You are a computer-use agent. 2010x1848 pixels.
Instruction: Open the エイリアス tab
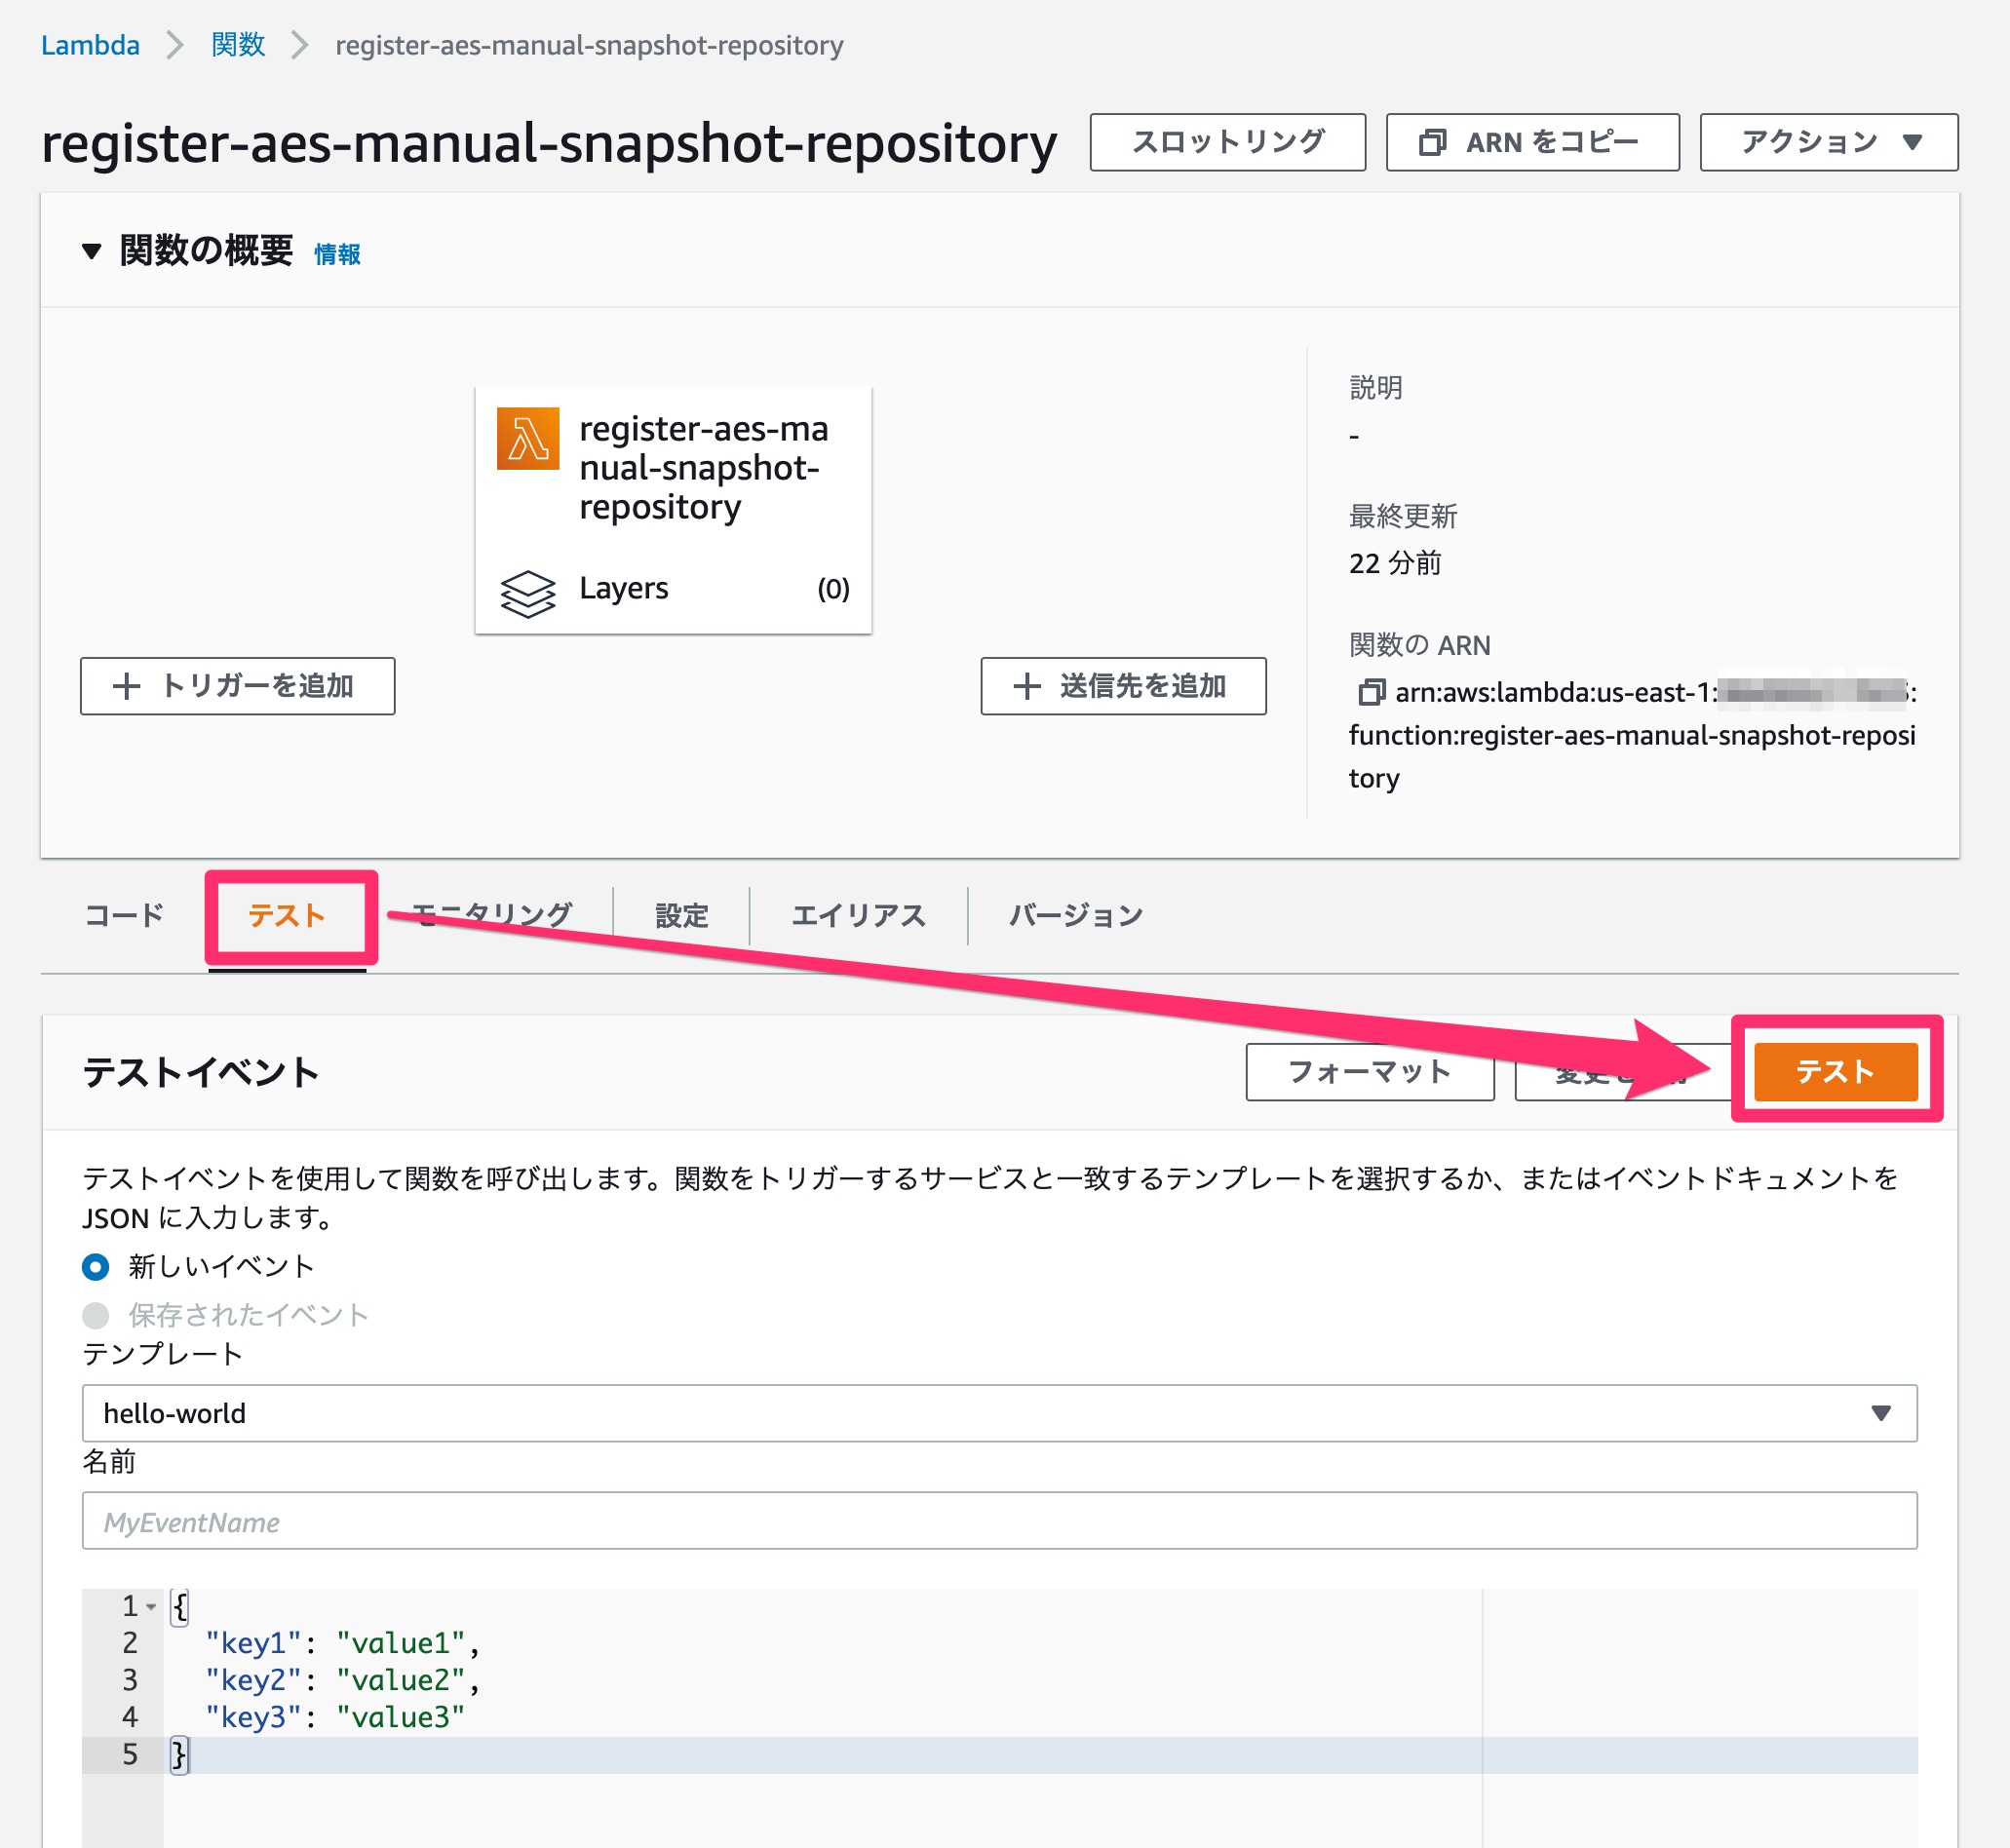click(x=858, y=915)
